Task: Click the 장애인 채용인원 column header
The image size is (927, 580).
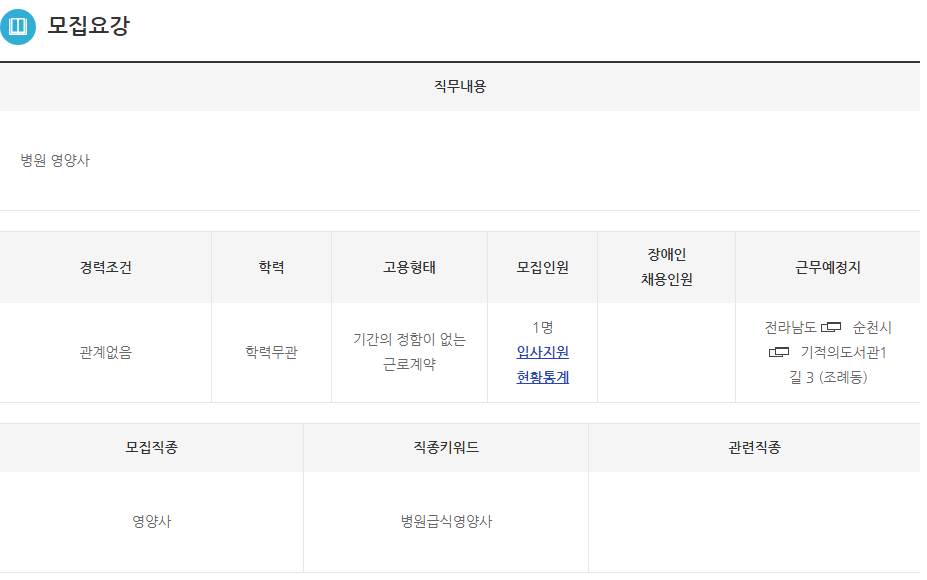Action: click(x=666, y=267)
